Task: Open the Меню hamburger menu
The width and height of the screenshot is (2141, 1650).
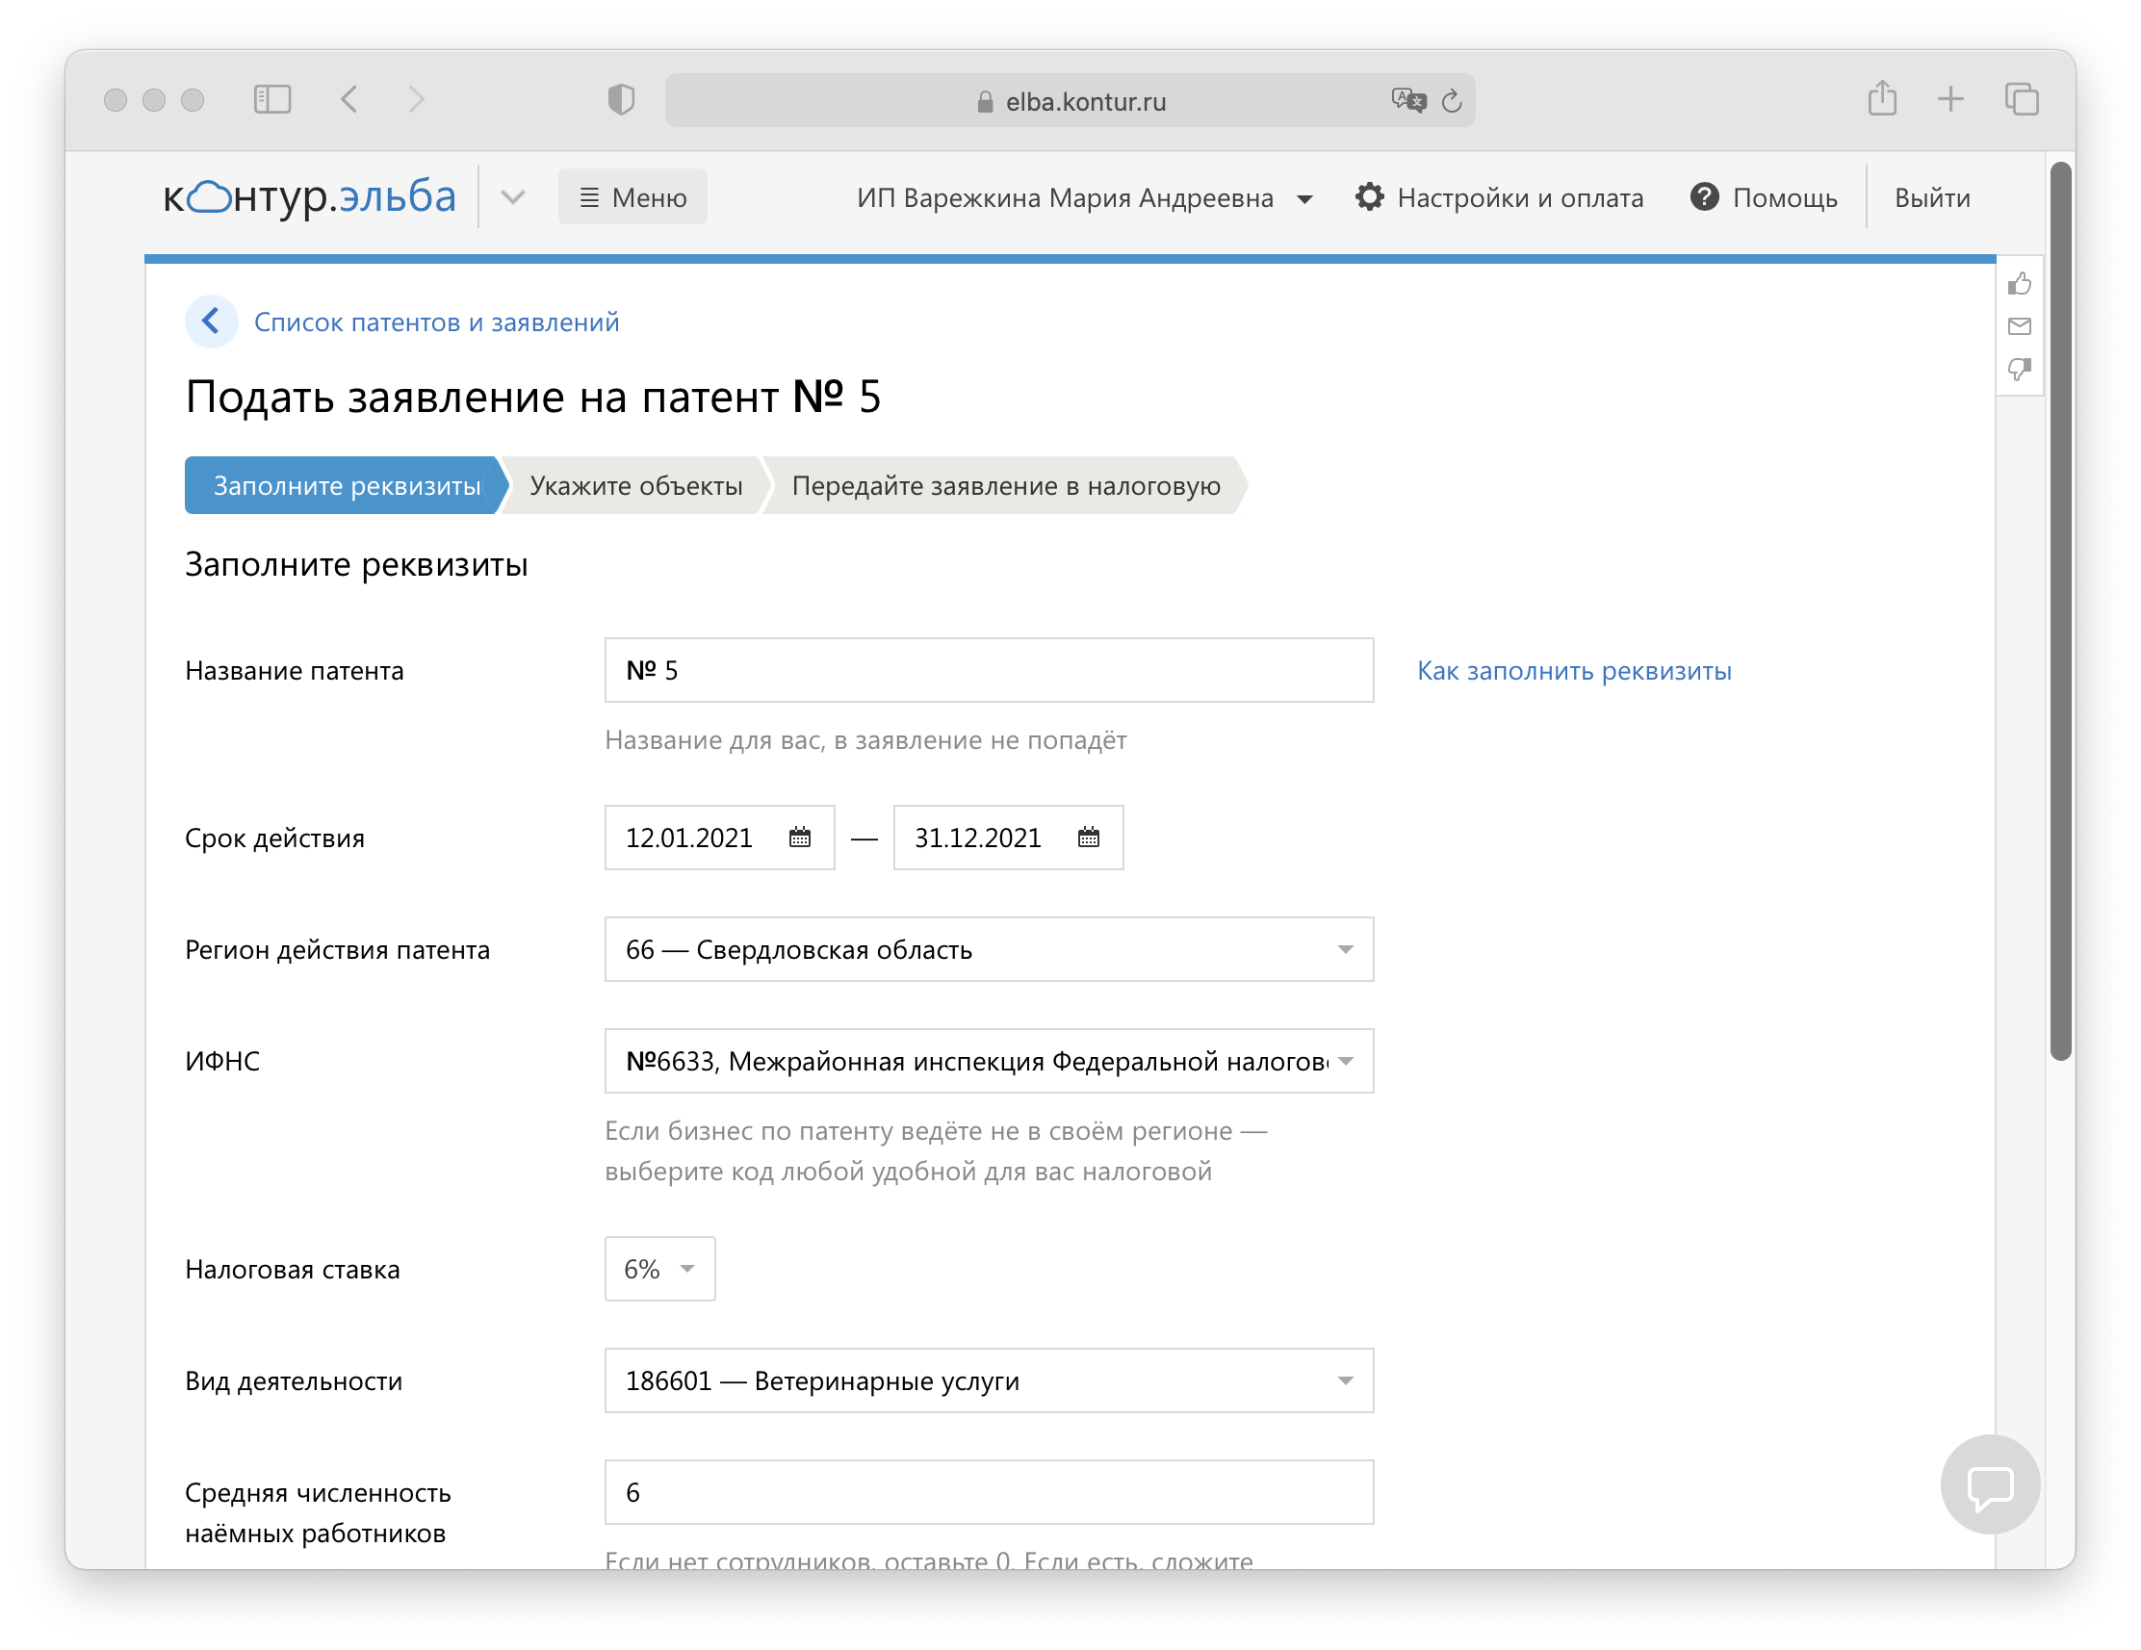Action: click(x=632, y=197)
